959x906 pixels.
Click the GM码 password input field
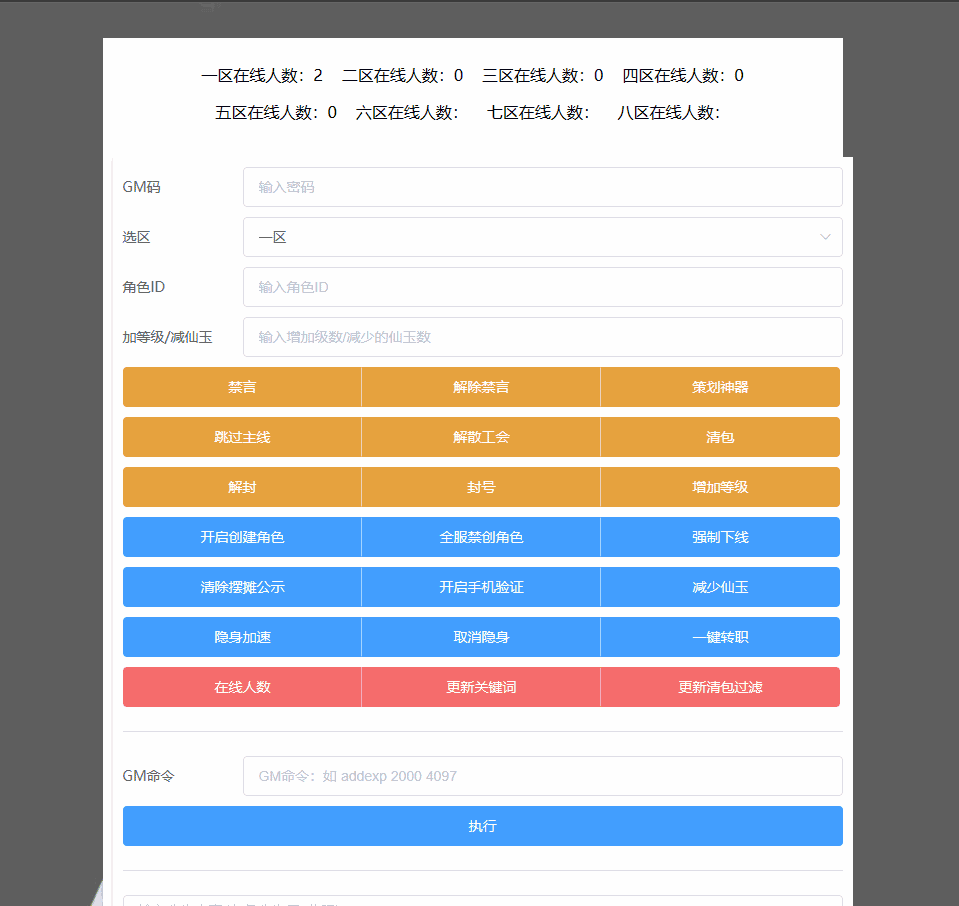point(542,187)
